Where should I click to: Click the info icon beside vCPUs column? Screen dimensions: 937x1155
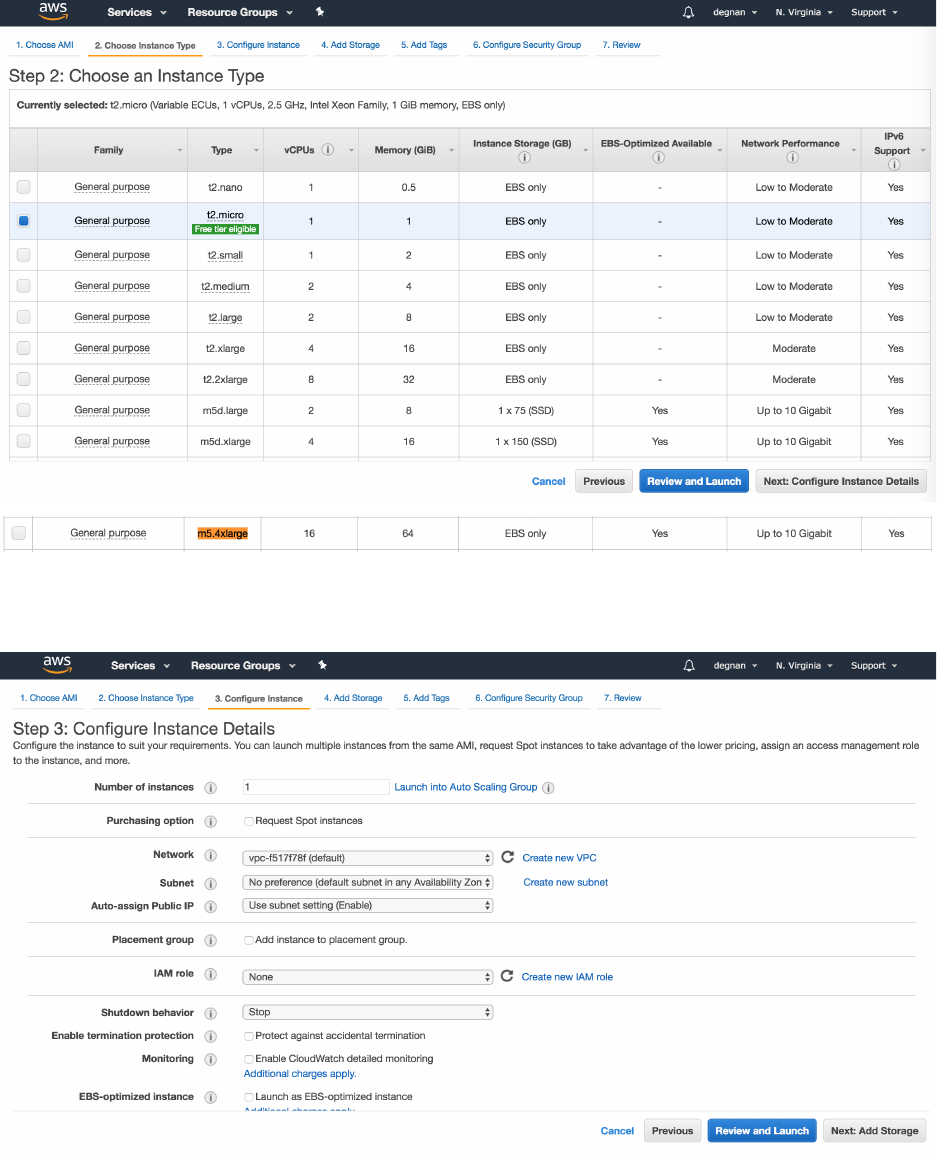(x=328, y=150)
